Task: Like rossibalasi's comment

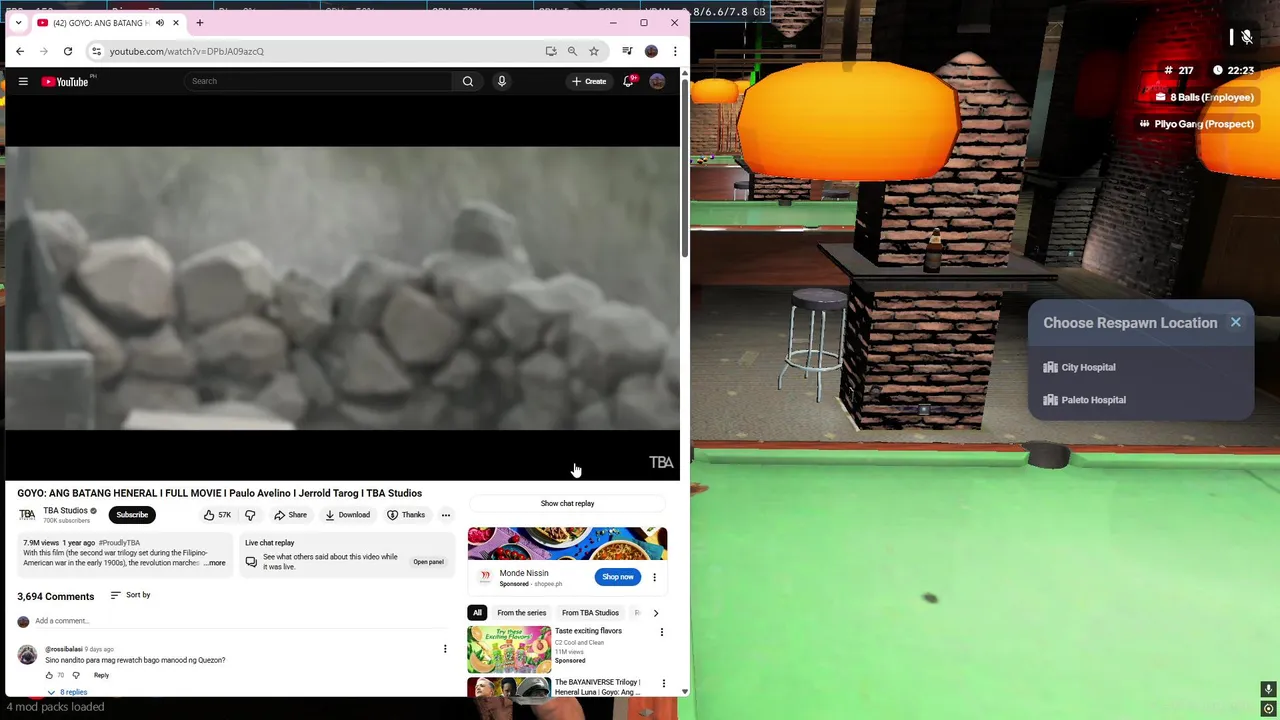Action: click(49, 675)
